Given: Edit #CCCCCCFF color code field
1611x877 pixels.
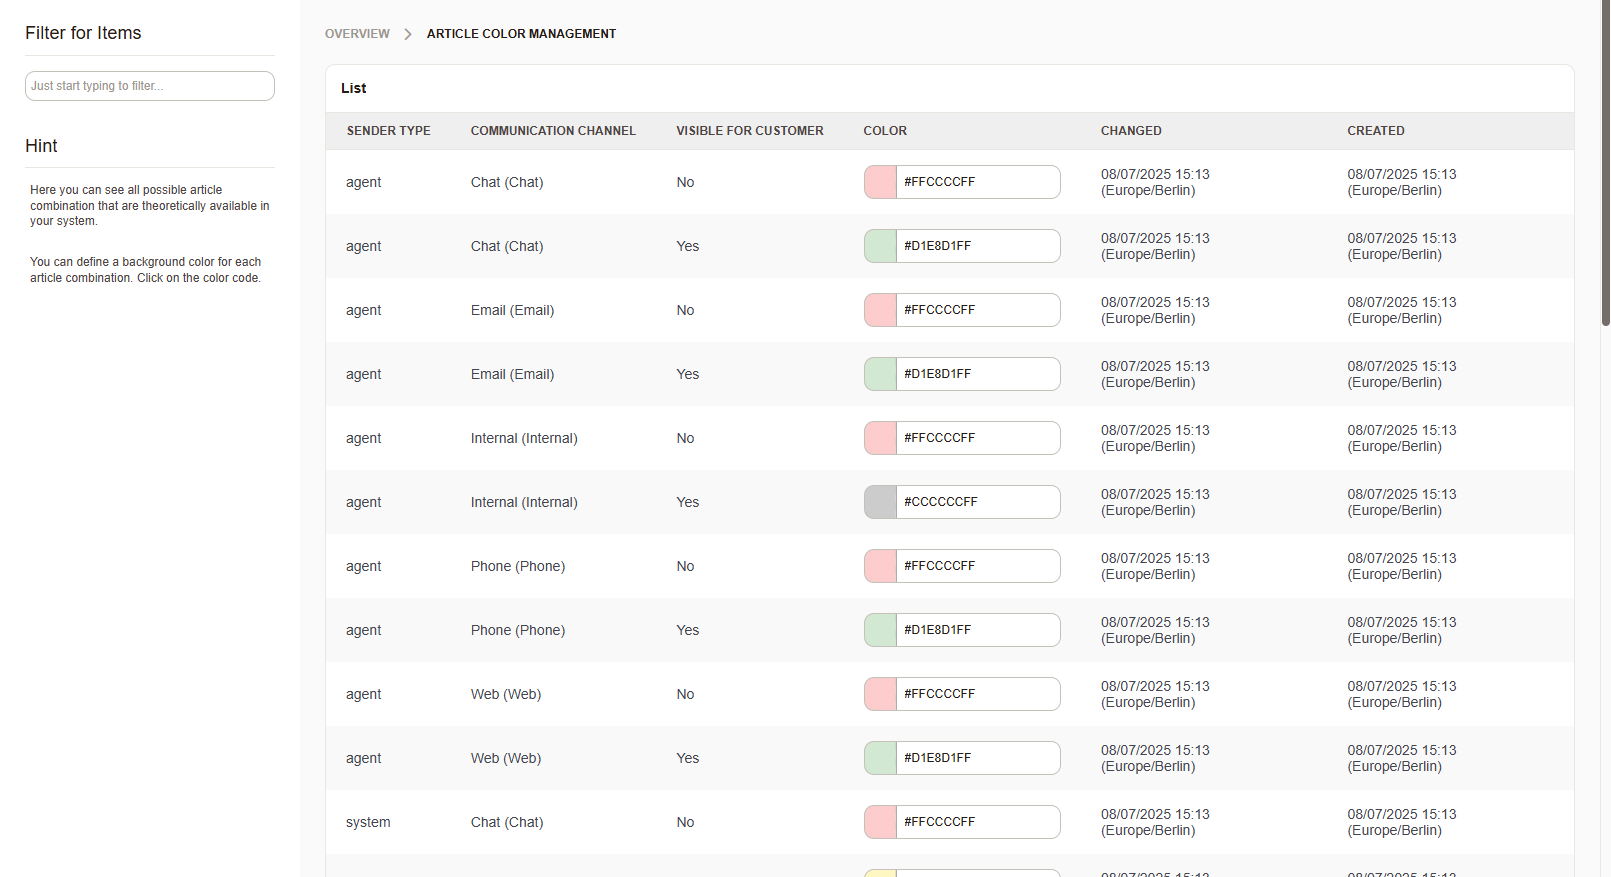Looking at the screenshot, I should [977, 502].
